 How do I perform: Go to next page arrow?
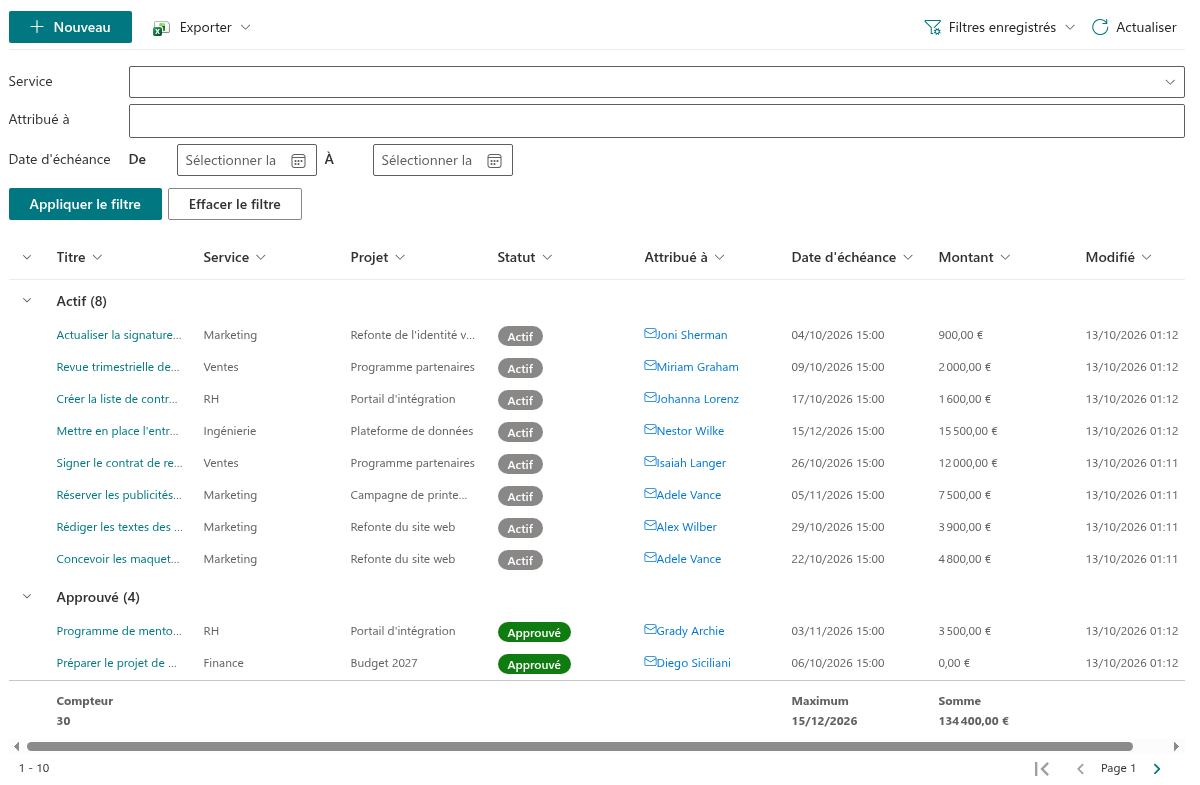tap(1157, 769)
